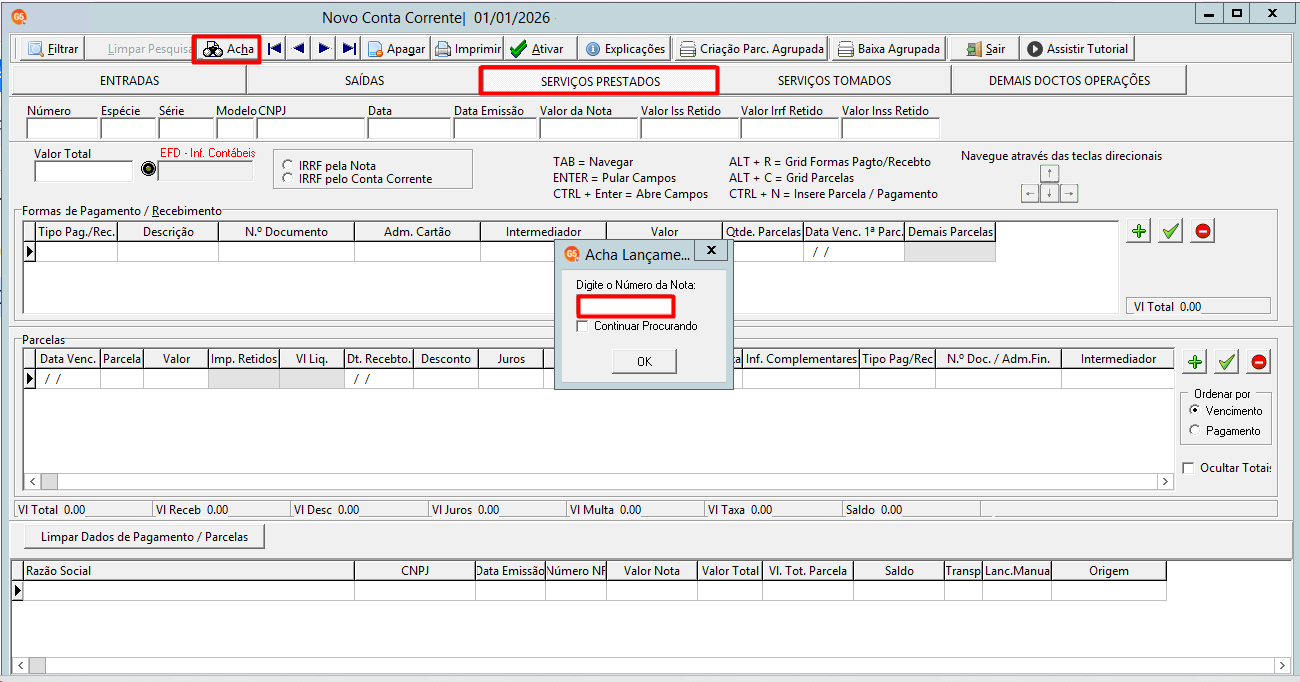Add a payment form with the green plus

point(1138,231)
